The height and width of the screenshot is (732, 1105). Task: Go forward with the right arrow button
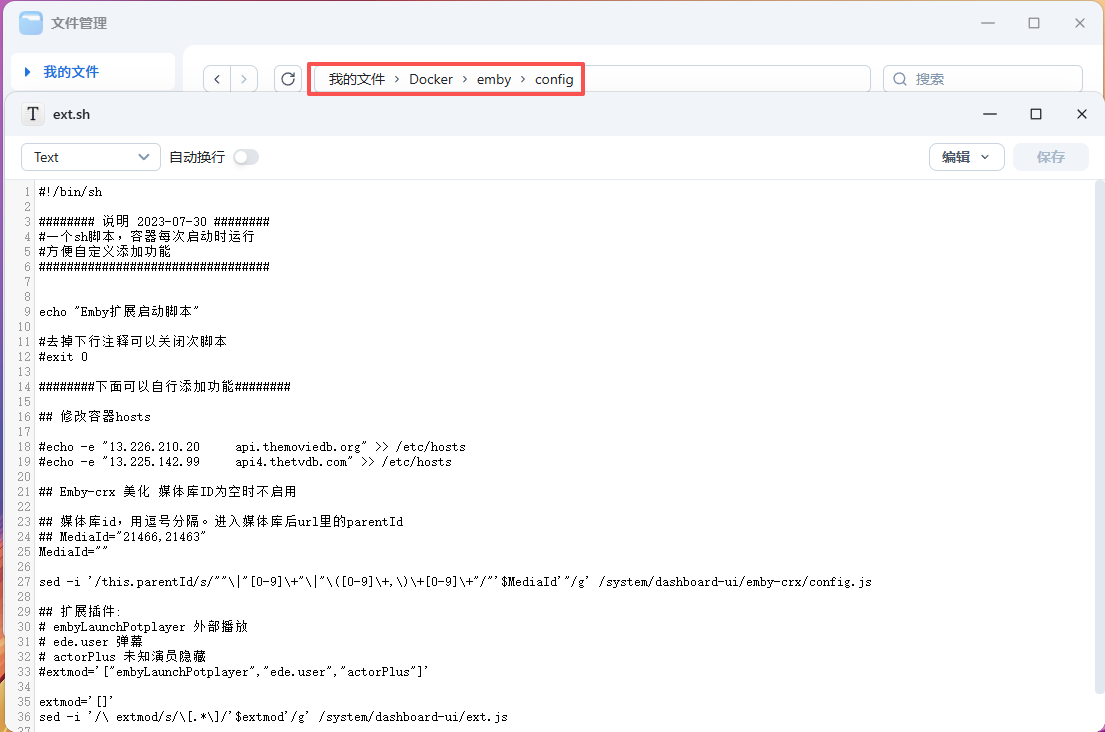244,79
